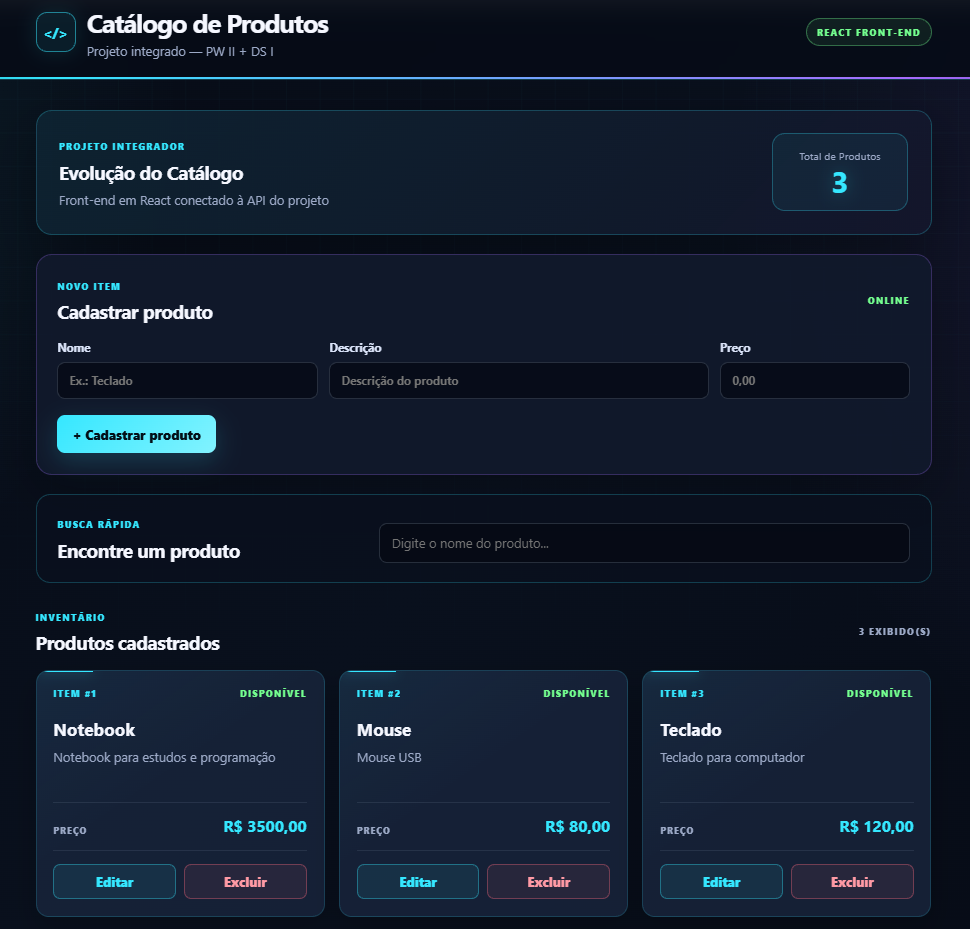Click the product search field

pos(644,543)
